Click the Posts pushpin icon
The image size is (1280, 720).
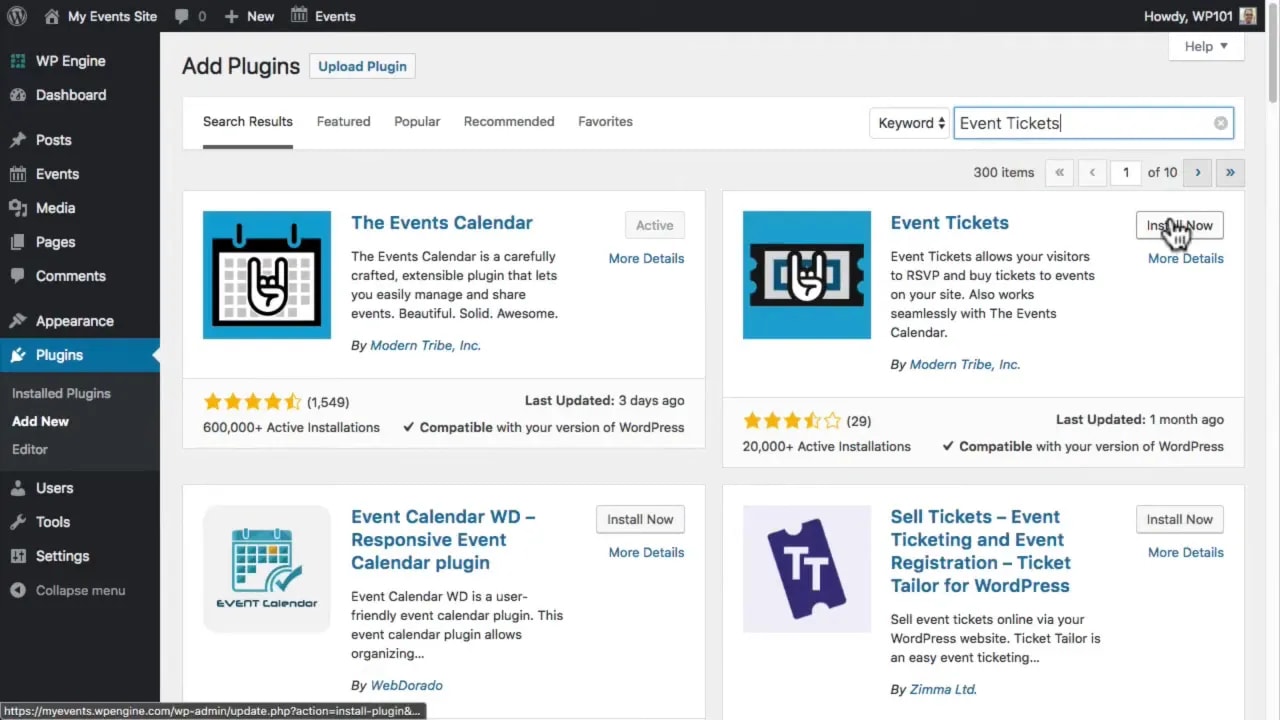coord(18,140)
